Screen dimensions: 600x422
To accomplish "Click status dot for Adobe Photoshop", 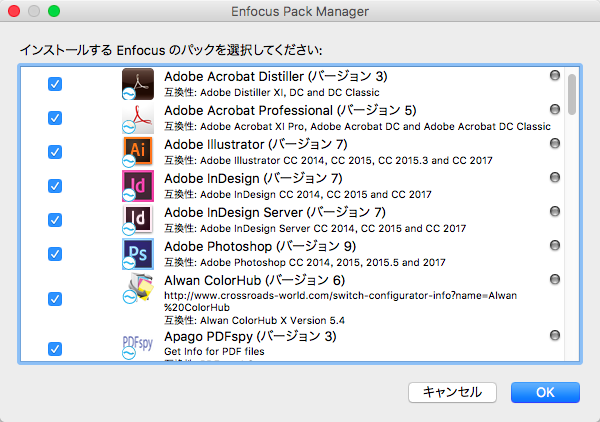I will pyautogui.click(x=555, y=245).
